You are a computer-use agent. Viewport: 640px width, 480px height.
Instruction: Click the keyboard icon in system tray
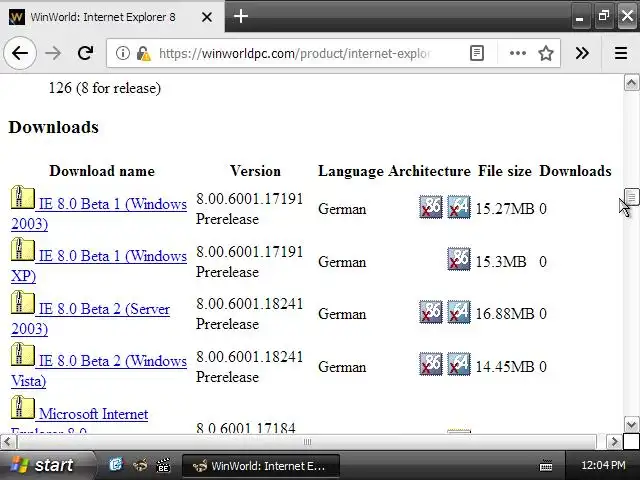pyautogui.click(x=546, y=465)
